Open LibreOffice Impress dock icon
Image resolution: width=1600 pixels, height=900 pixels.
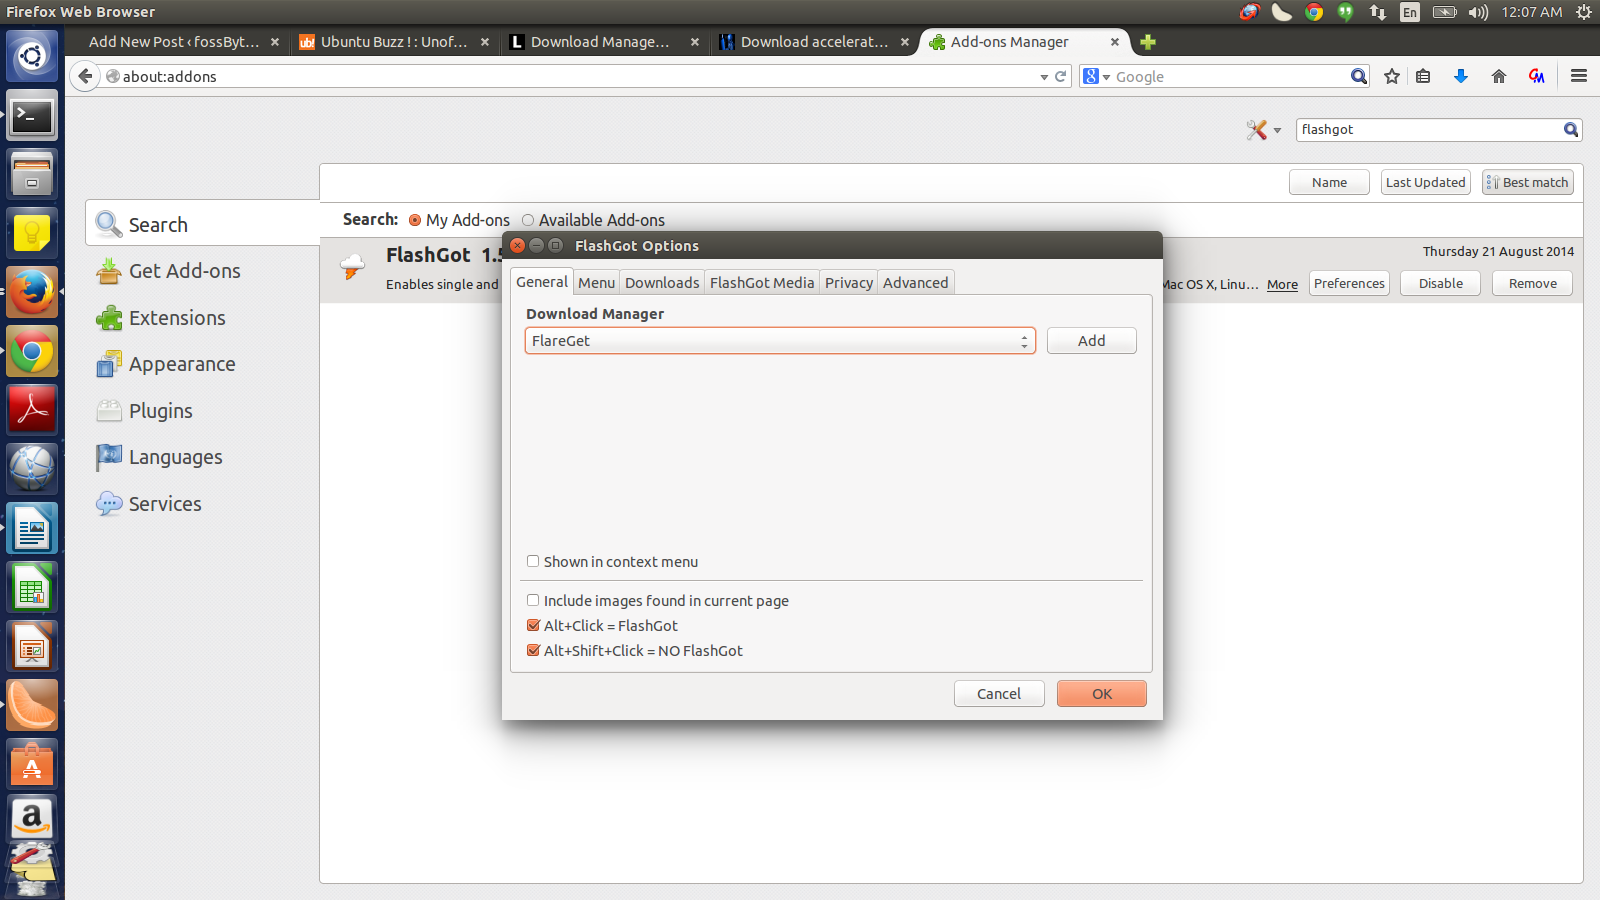coord(32,647)
